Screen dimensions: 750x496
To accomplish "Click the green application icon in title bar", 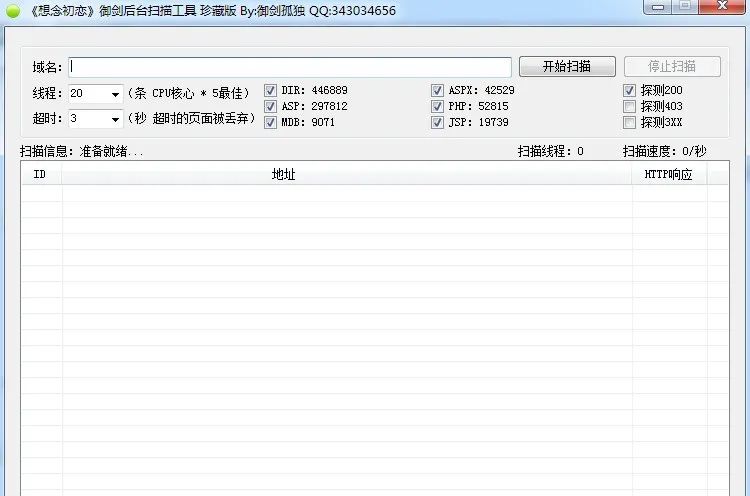I will coord(13,11).
